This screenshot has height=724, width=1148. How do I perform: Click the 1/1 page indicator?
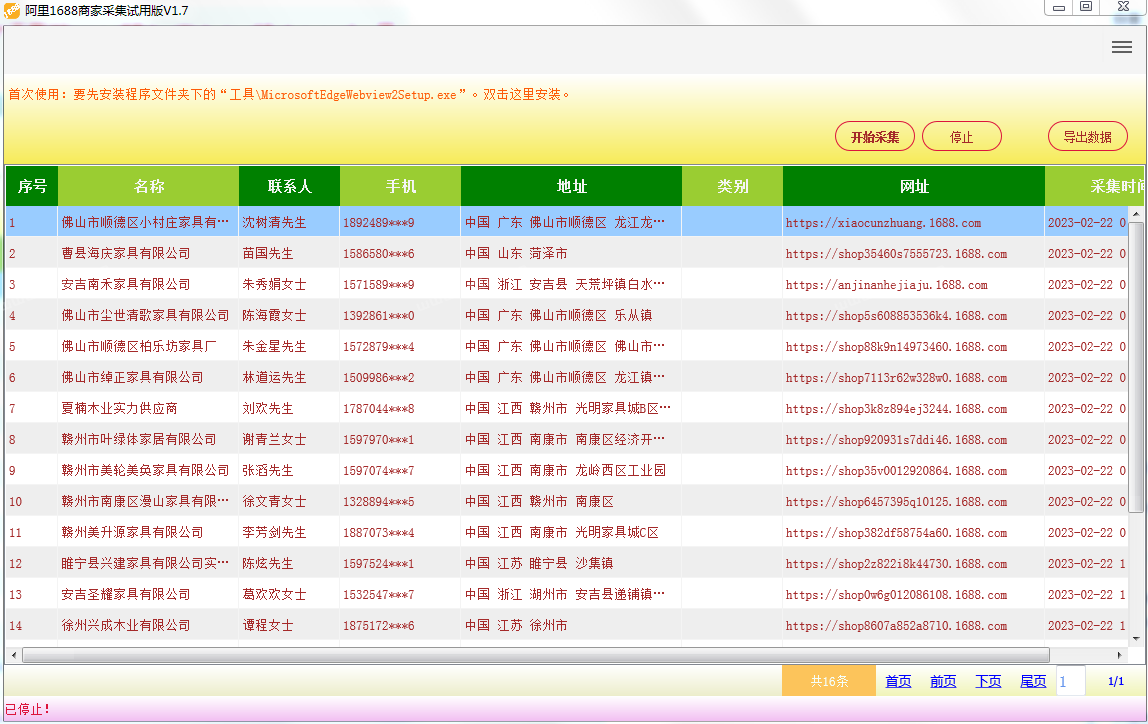point(1116,682)
